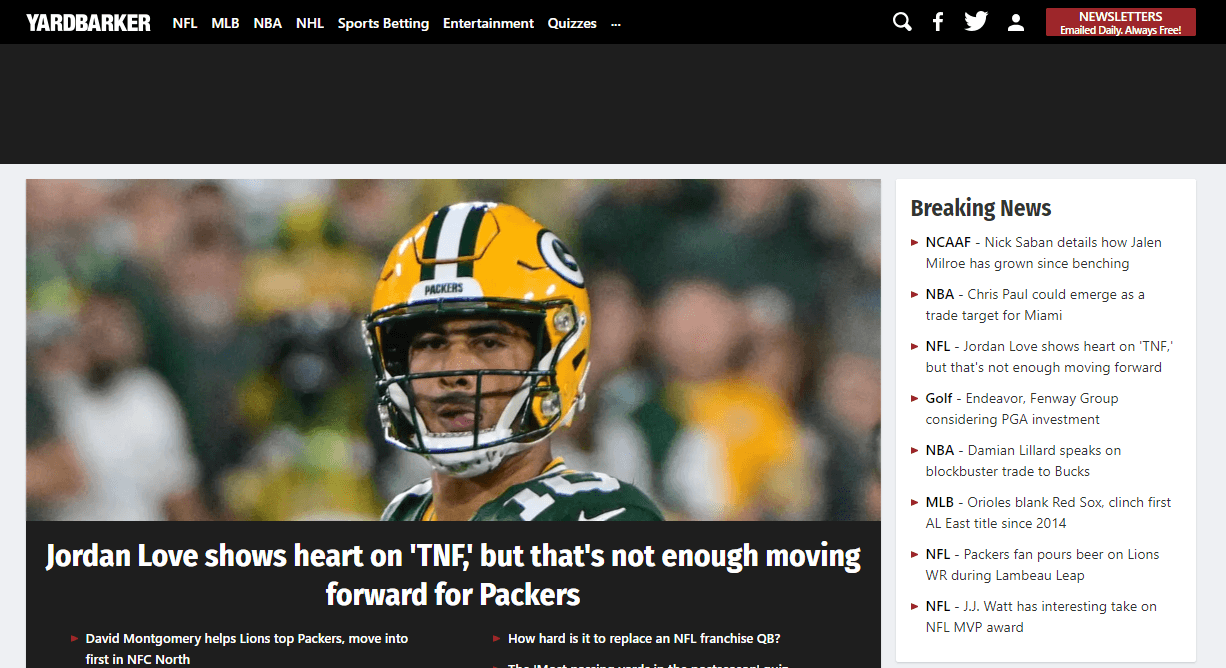Click the NCAAF category label
The image size is (1226, 668).
[x=948, y=242]
